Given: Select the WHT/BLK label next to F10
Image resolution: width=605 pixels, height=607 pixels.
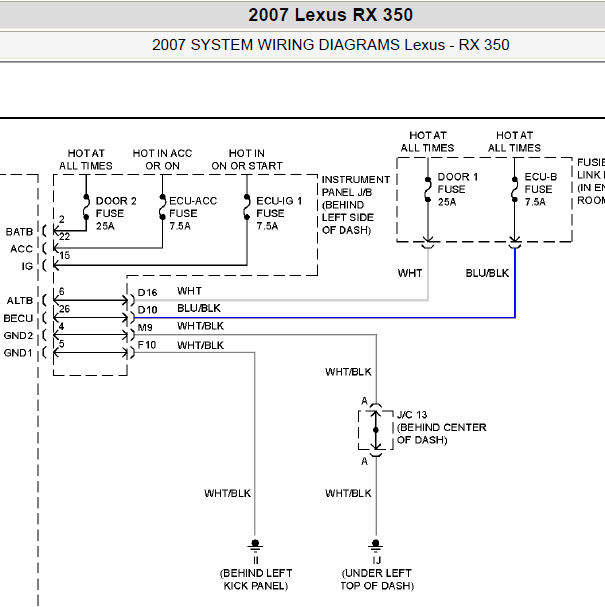Looking at the screenshot, I should pos(201,345).
